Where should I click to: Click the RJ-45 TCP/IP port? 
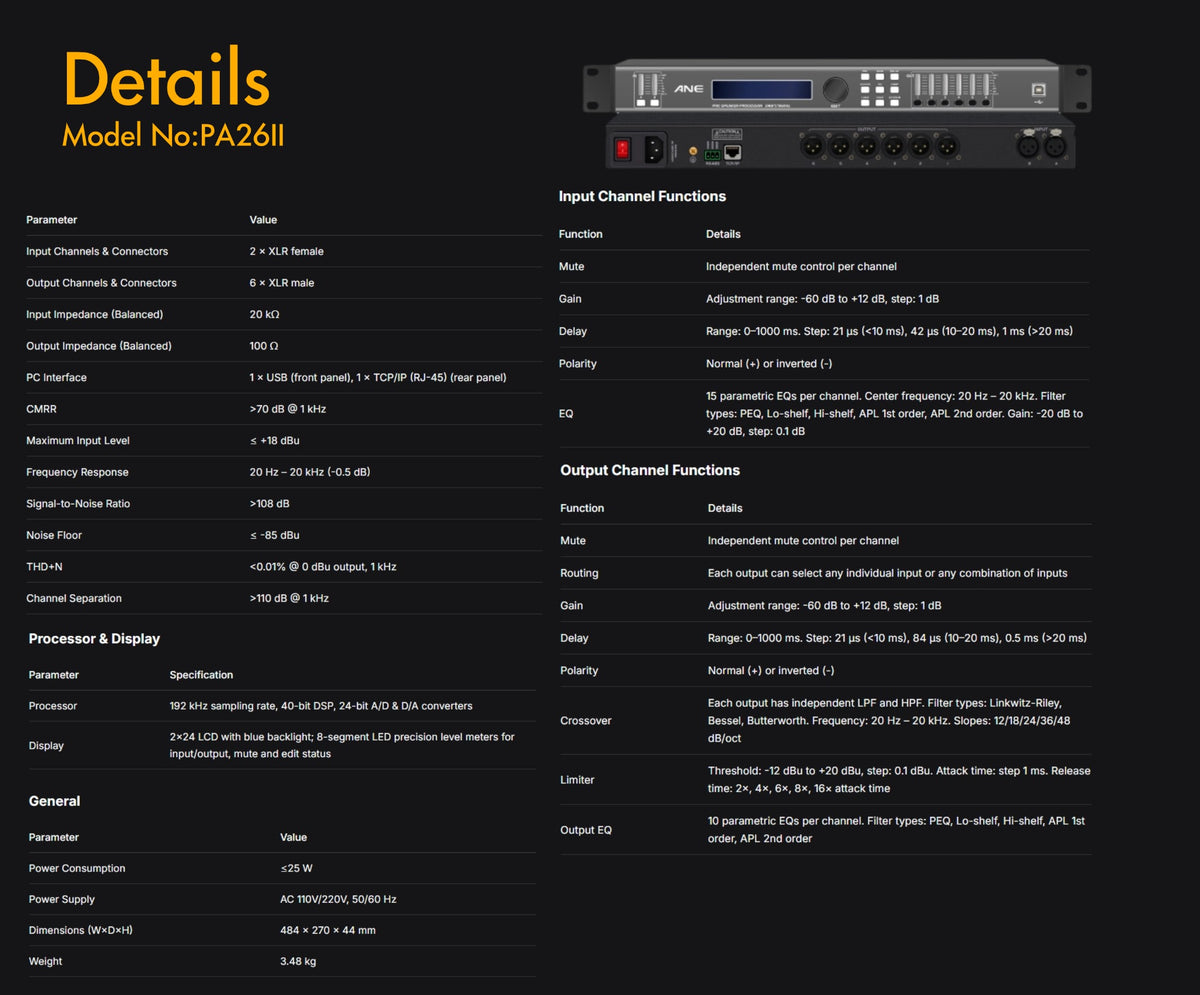732,151
